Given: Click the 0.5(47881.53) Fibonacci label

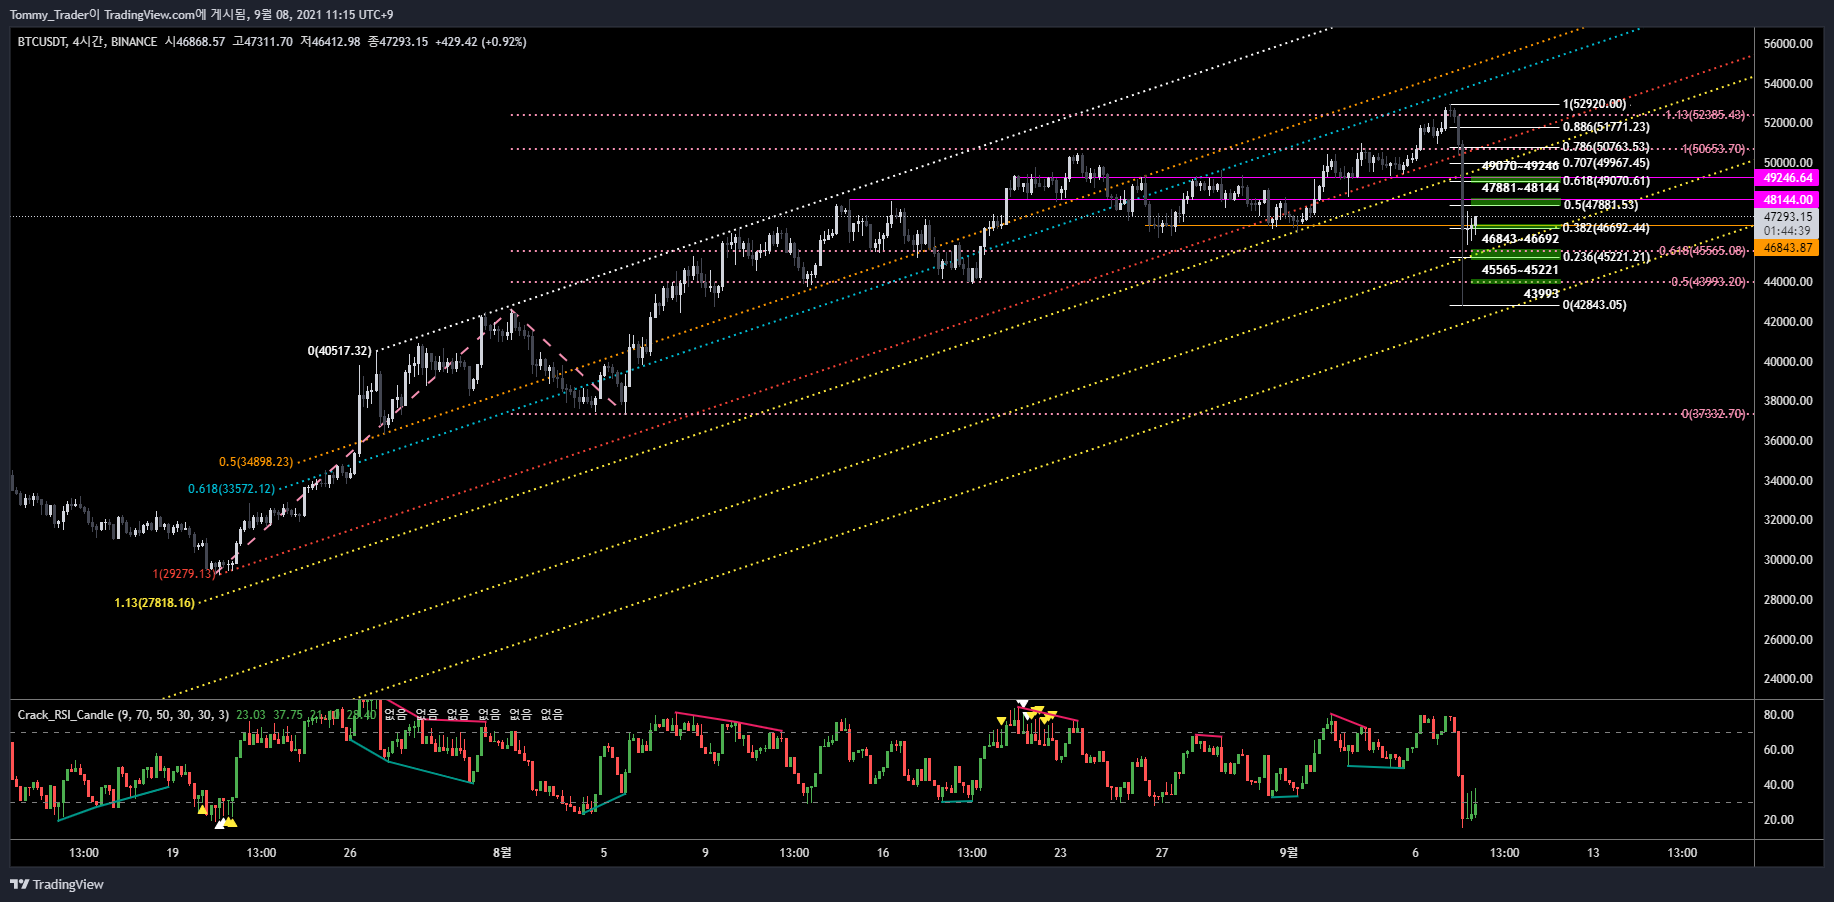Looking at the screenshot, I should tap(1601, 205).
